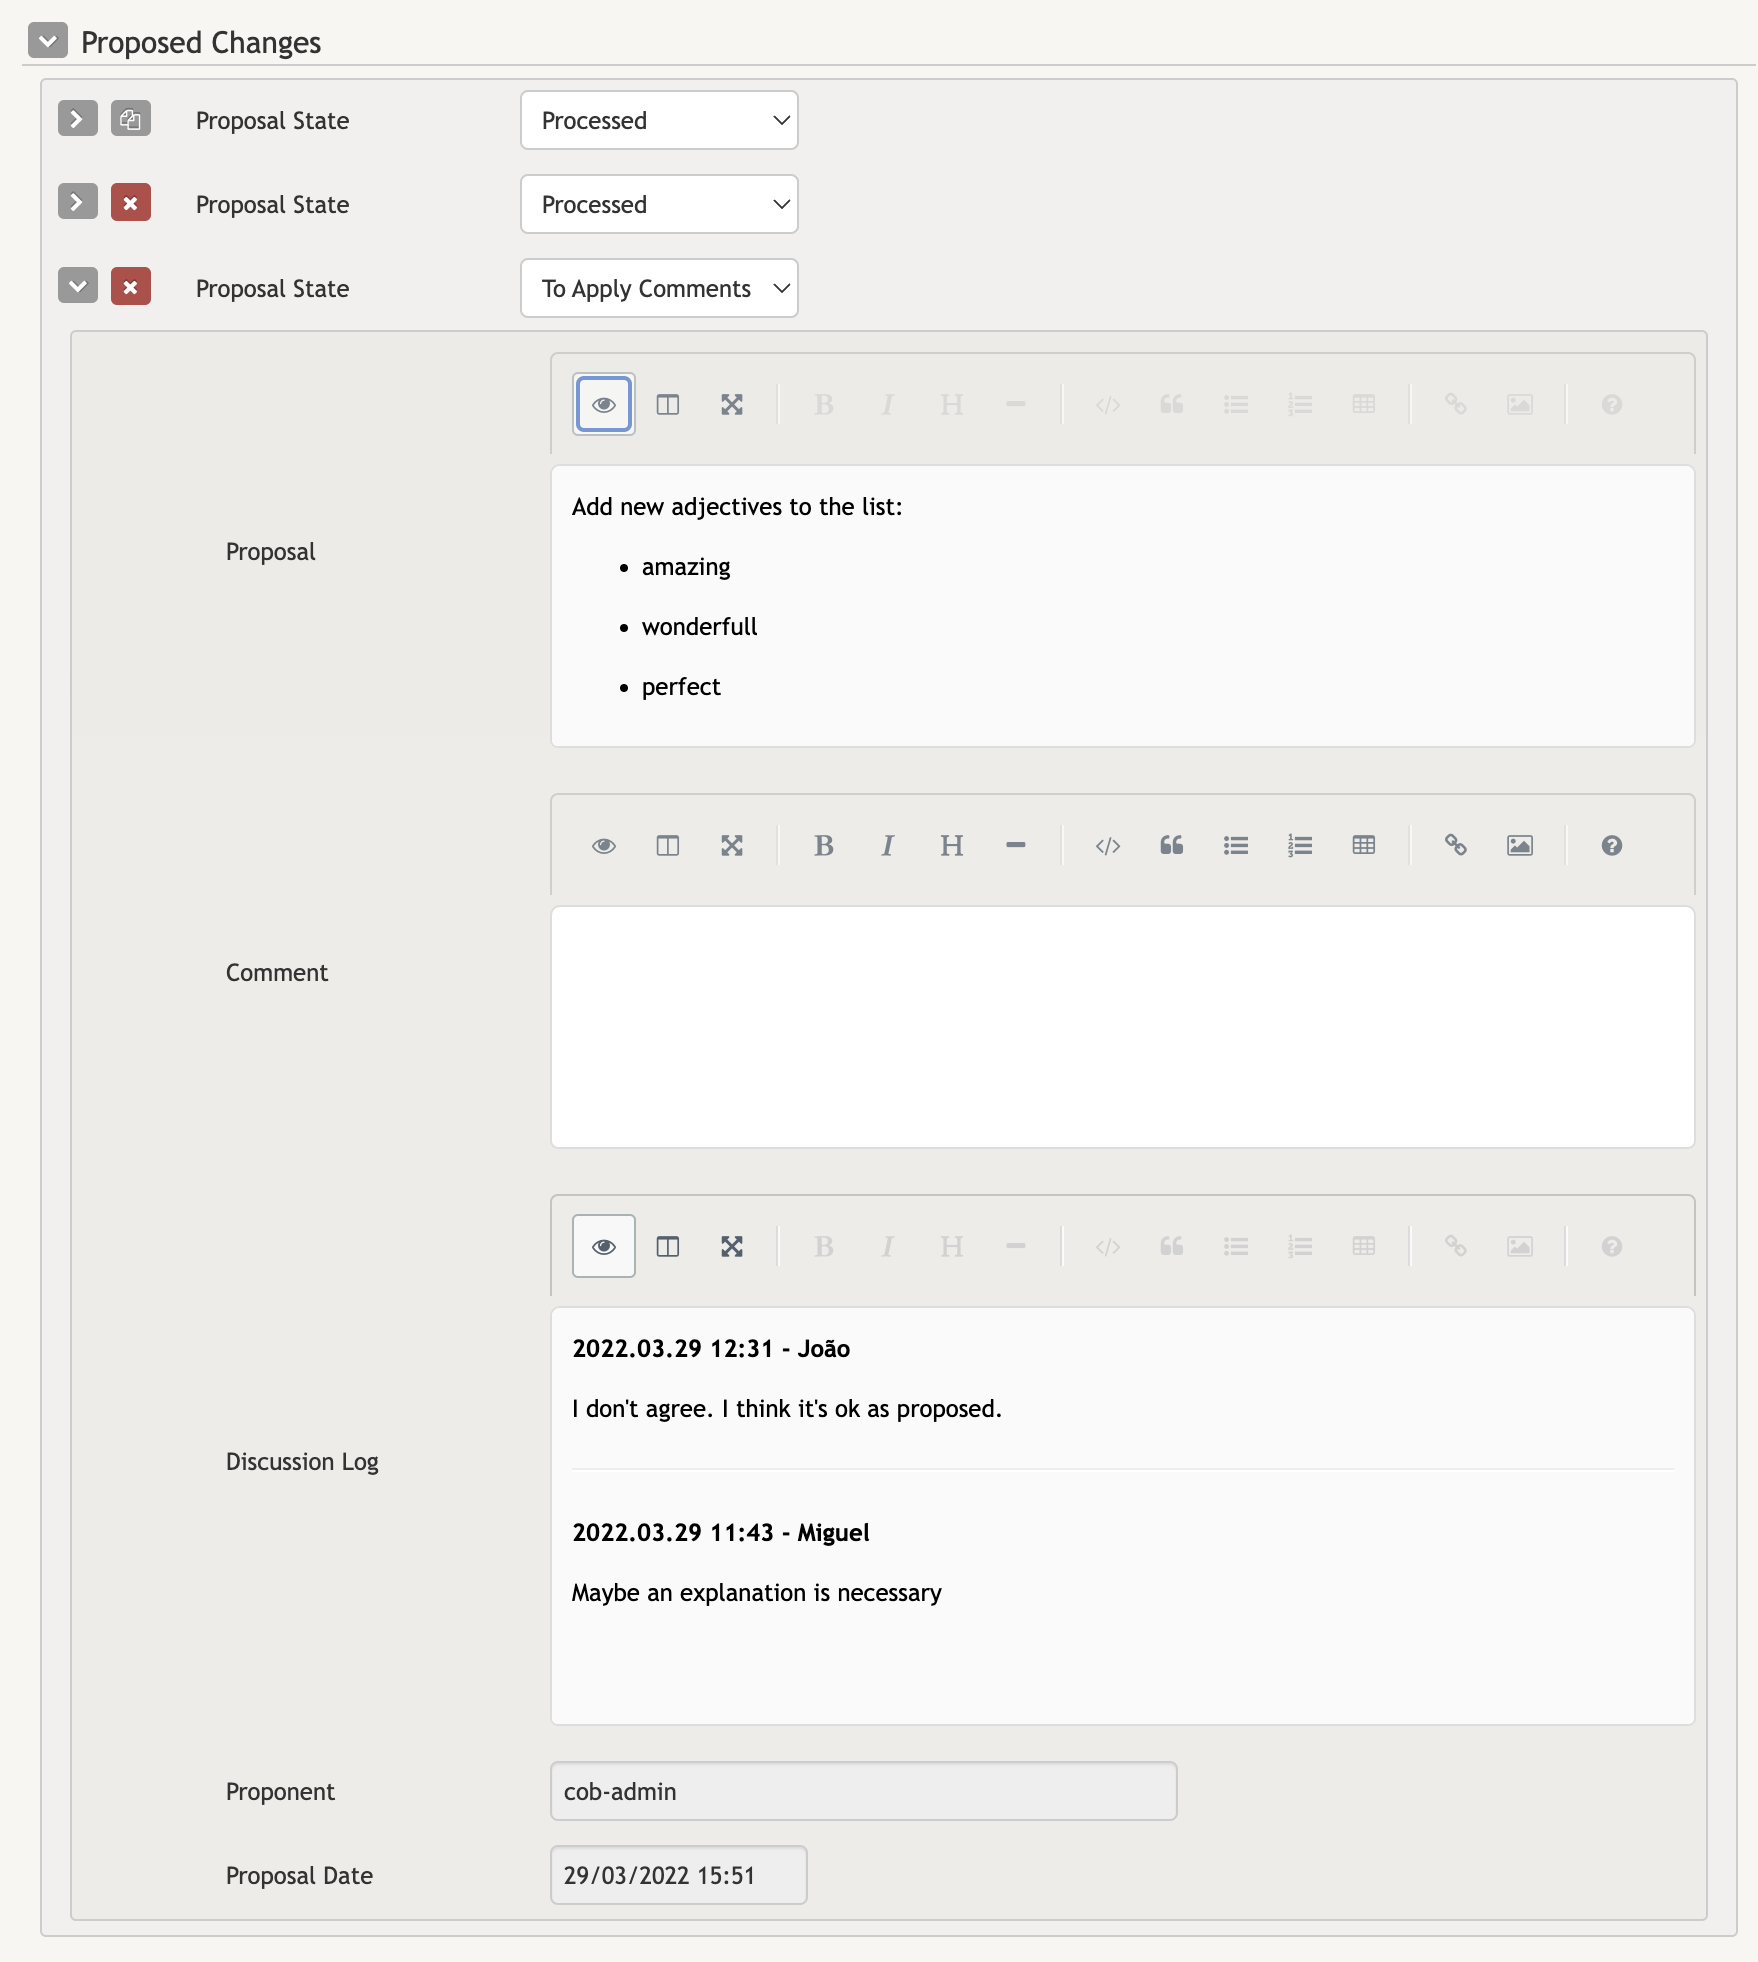Click bulleted list icon in Proposal editor toolbar
1758x1962 pixels.
click(x=1236, y=404)
